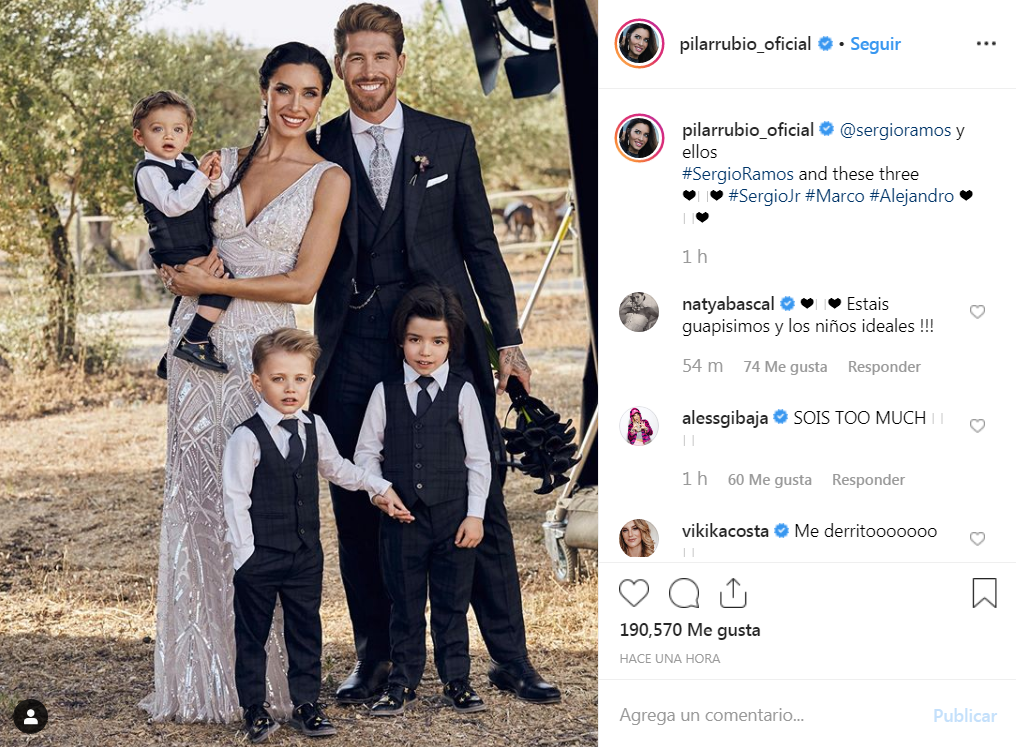Open the header profile picture of pilarrubio_oficial
The height and width of the screenshot is (747, 1016).
coord(639,43)
